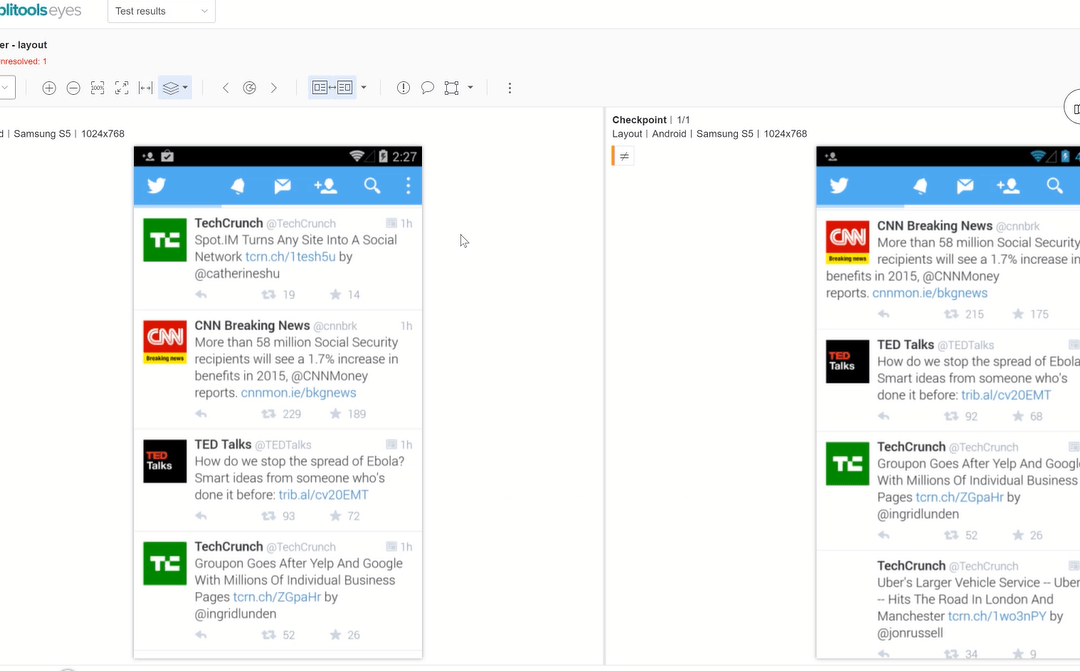Click the zoom out icon
Image resolution: width=1080 pixels, height=671 pixels.
(x=73, y=88)
